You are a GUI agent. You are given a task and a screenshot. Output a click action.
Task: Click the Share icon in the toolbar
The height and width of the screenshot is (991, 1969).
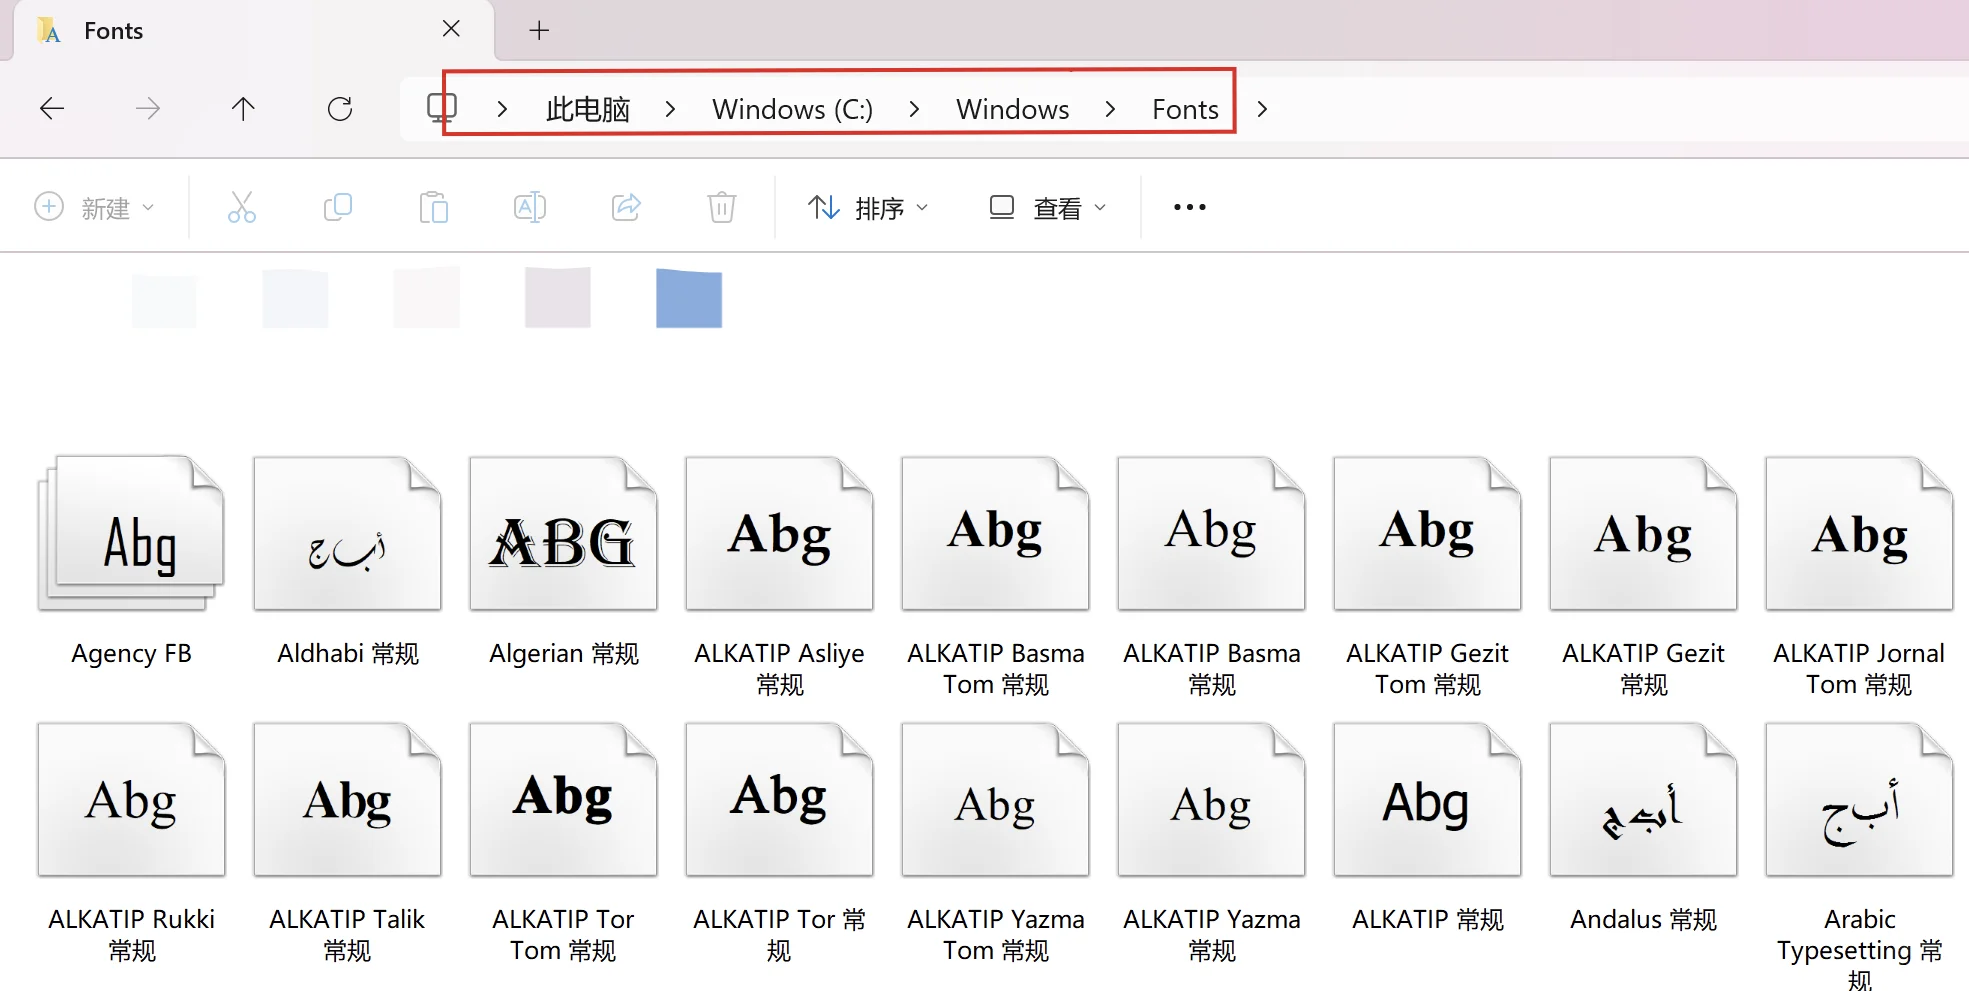click(x=625, y=207)
